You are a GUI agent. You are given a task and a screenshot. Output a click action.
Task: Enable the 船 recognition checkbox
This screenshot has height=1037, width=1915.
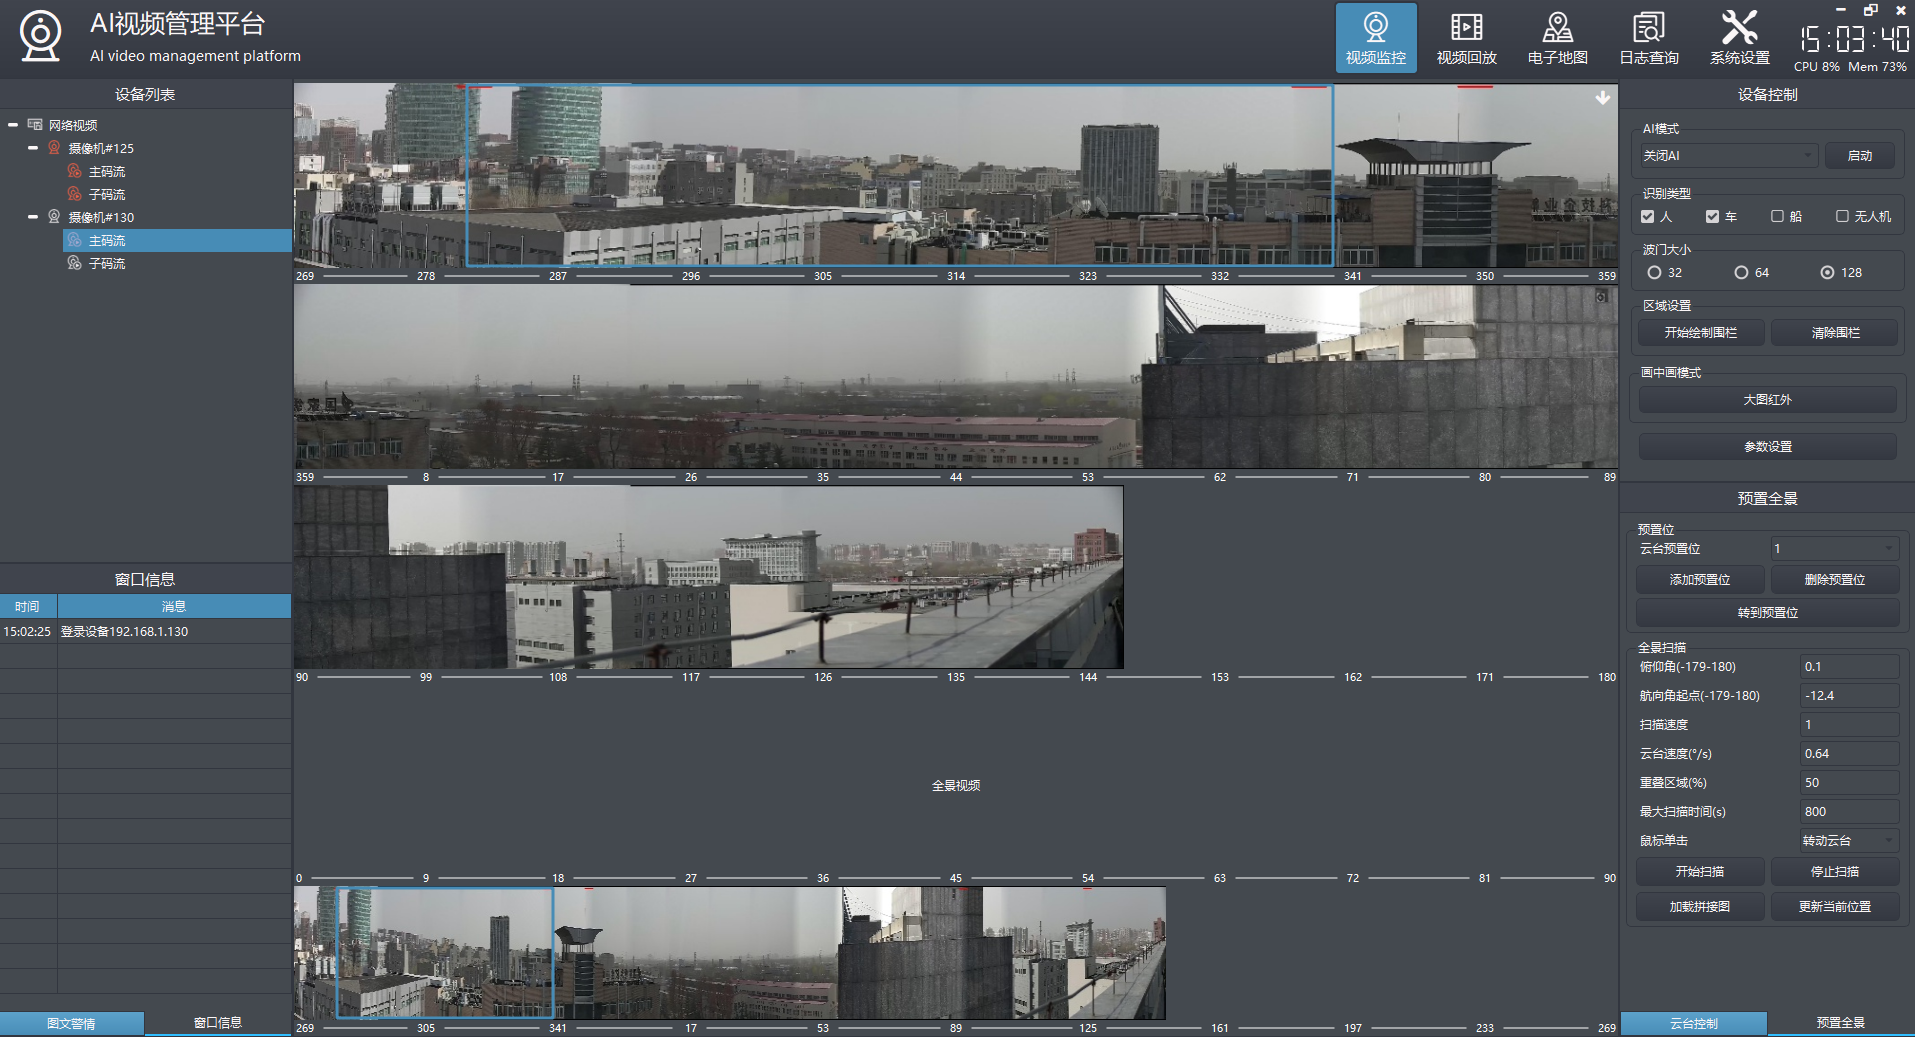tap(1778, 217)
